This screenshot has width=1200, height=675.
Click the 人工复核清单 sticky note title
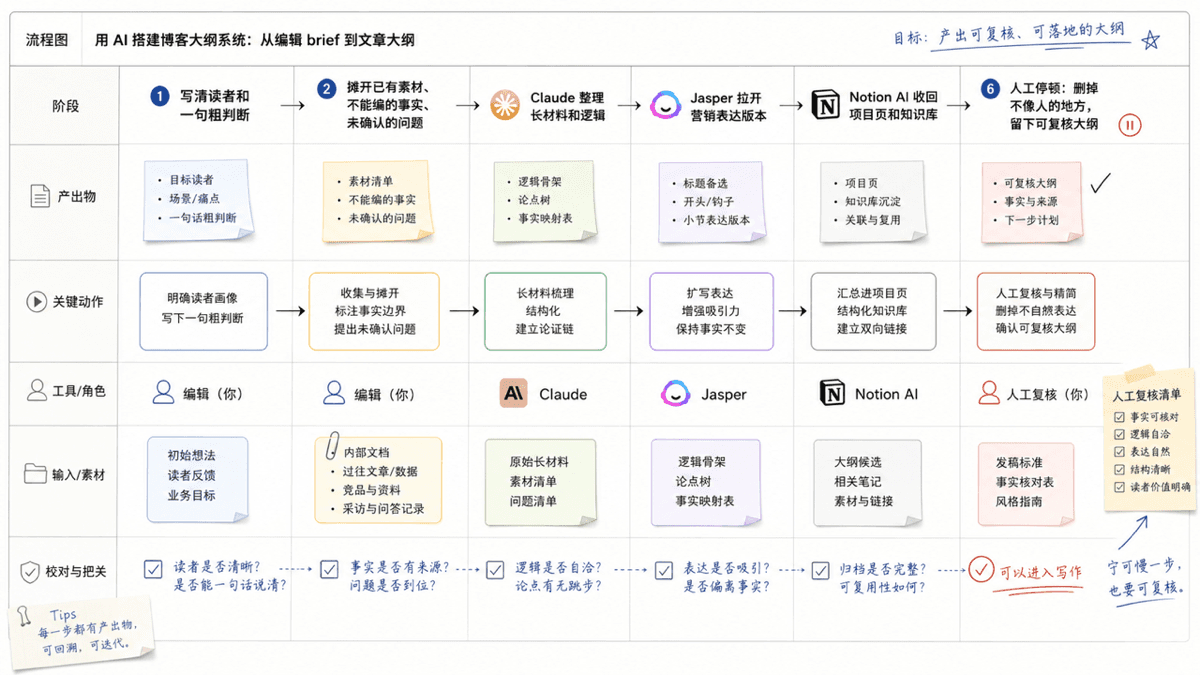coord(1146,397)
